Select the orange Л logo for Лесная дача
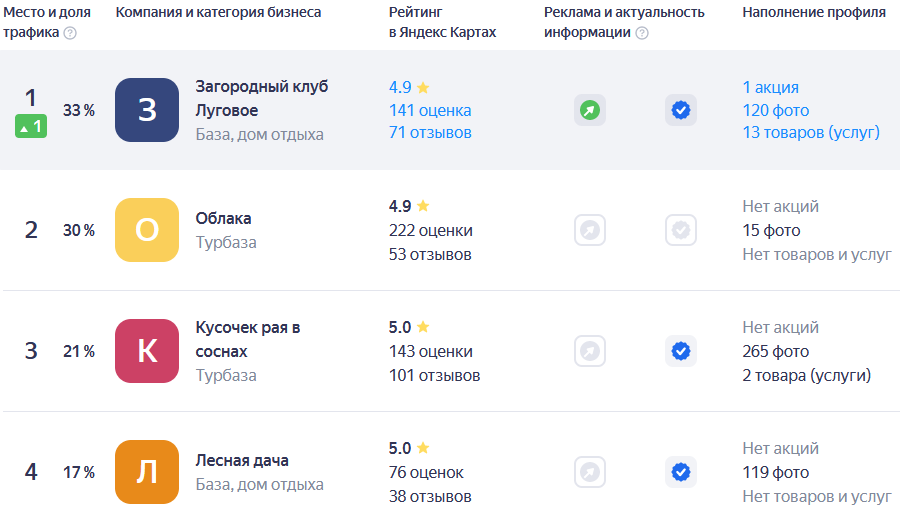This screenshot has width=900, height=520. pos(147,472)
